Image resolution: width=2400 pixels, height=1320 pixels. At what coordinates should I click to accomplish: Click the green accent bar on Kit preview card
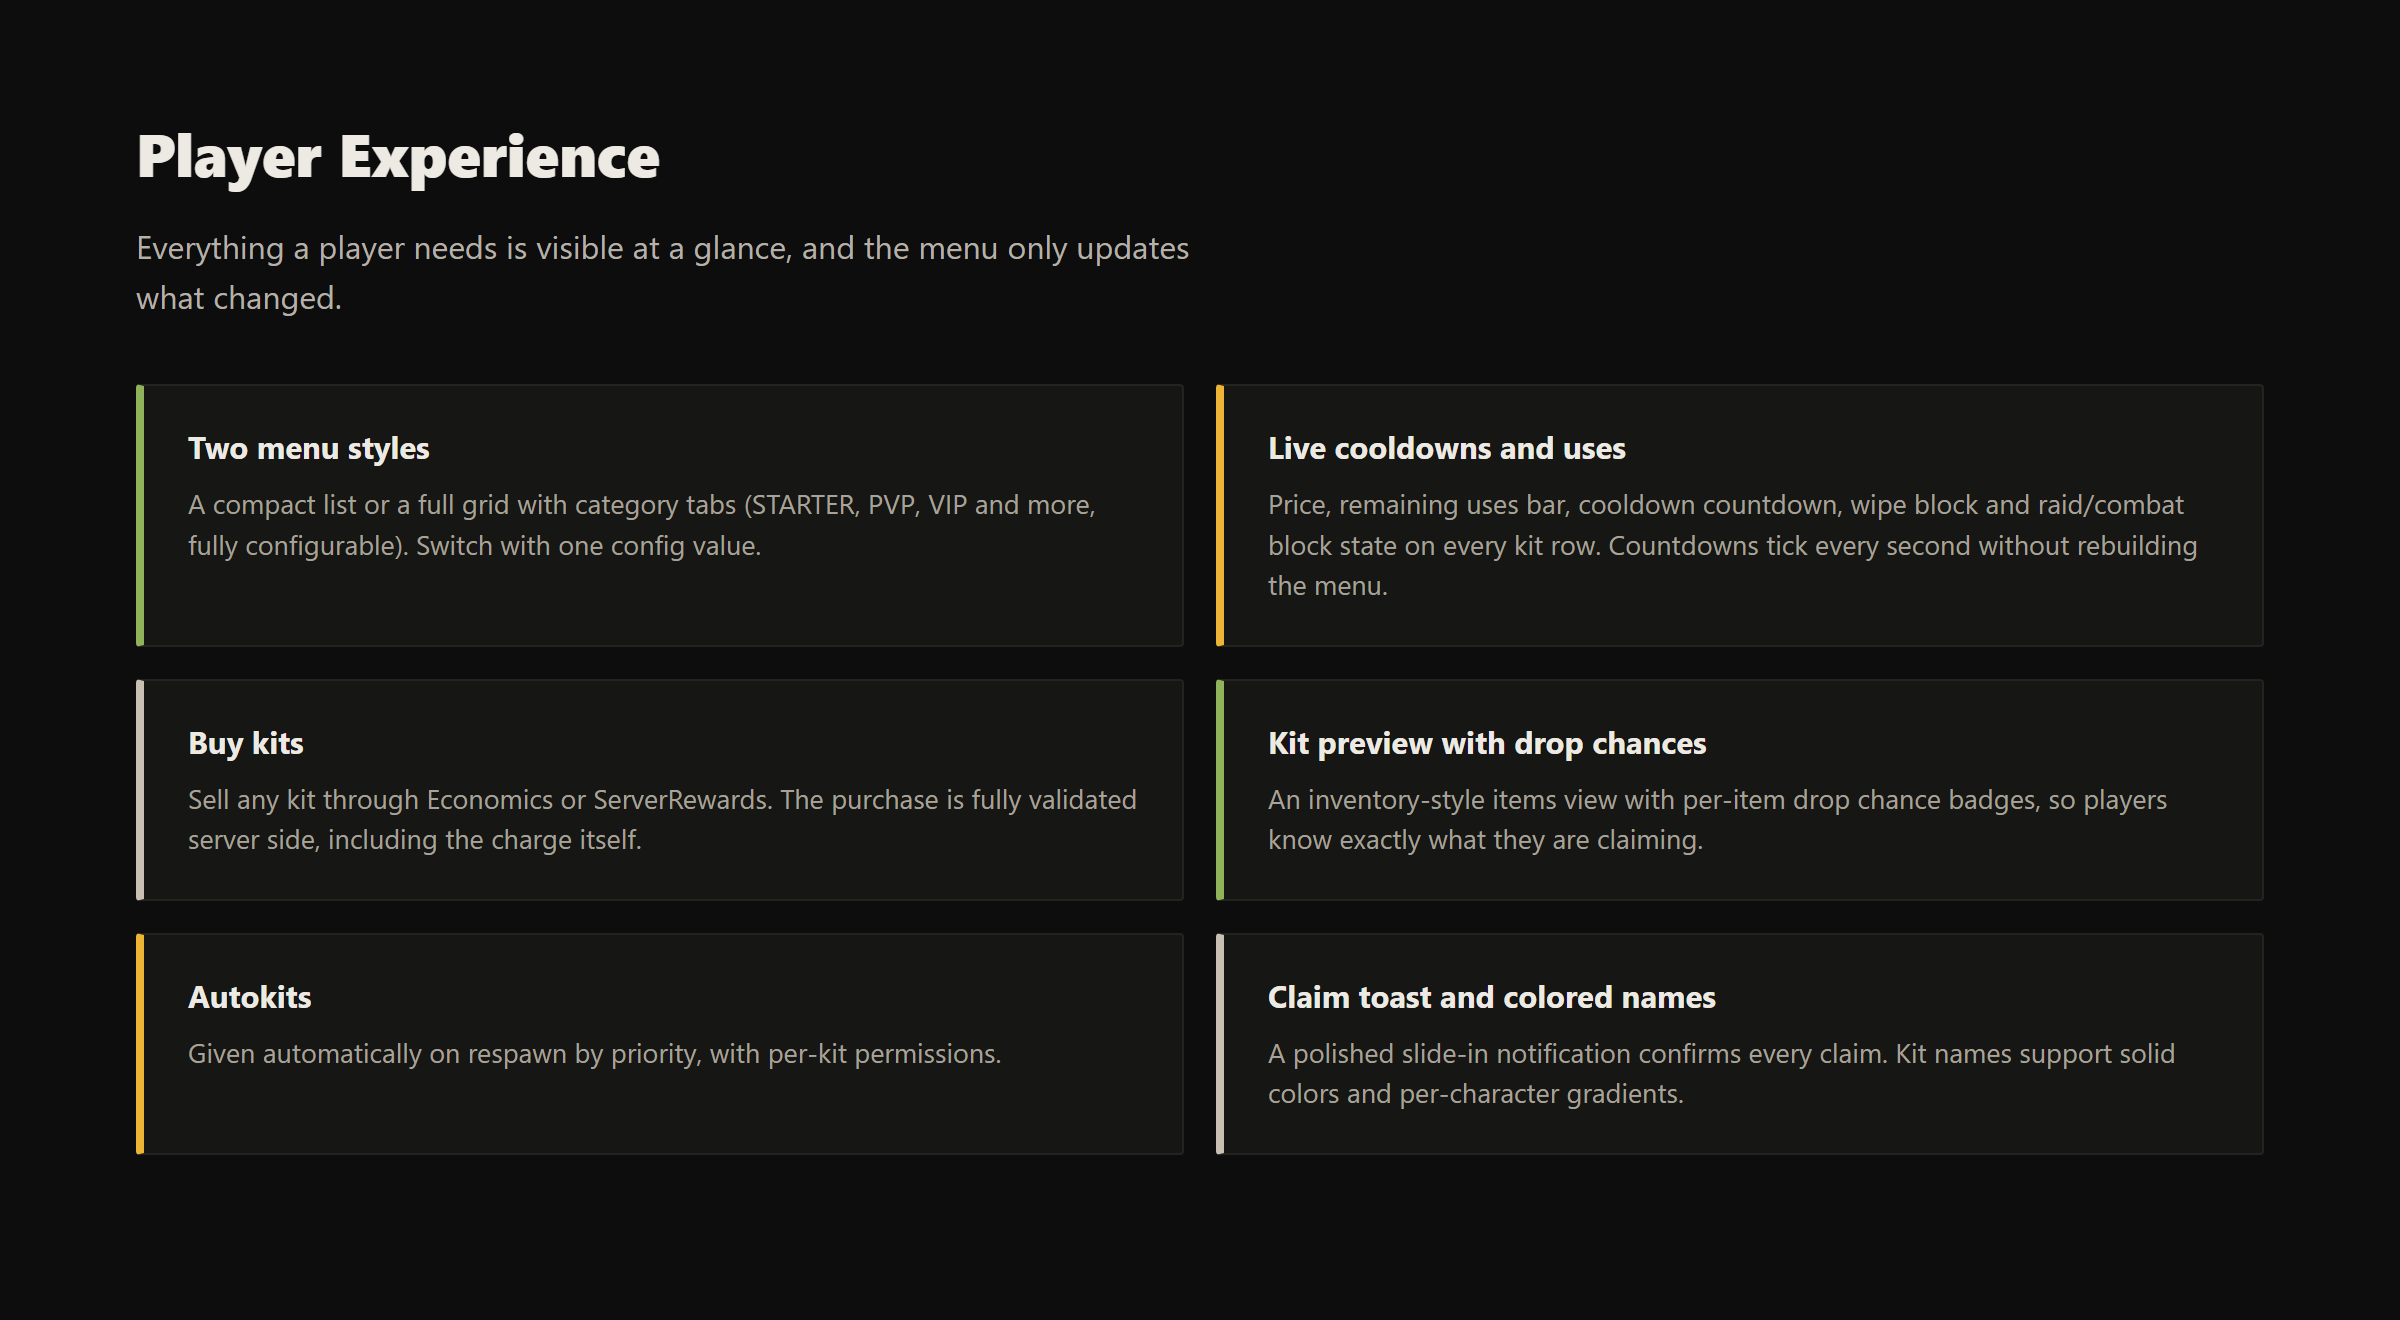click(x=1220, y=790)
